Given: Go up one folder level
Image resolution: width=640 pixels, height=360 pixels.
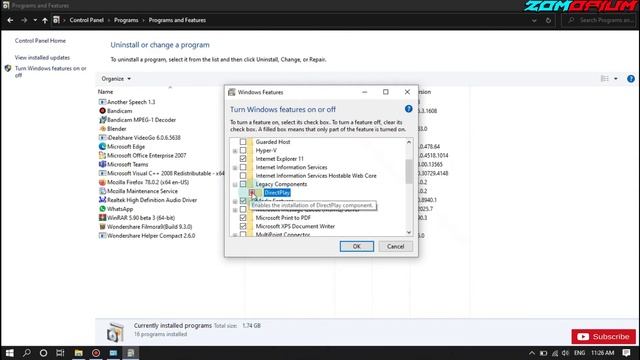Looking at the screenshot, I should pos(45,20).
